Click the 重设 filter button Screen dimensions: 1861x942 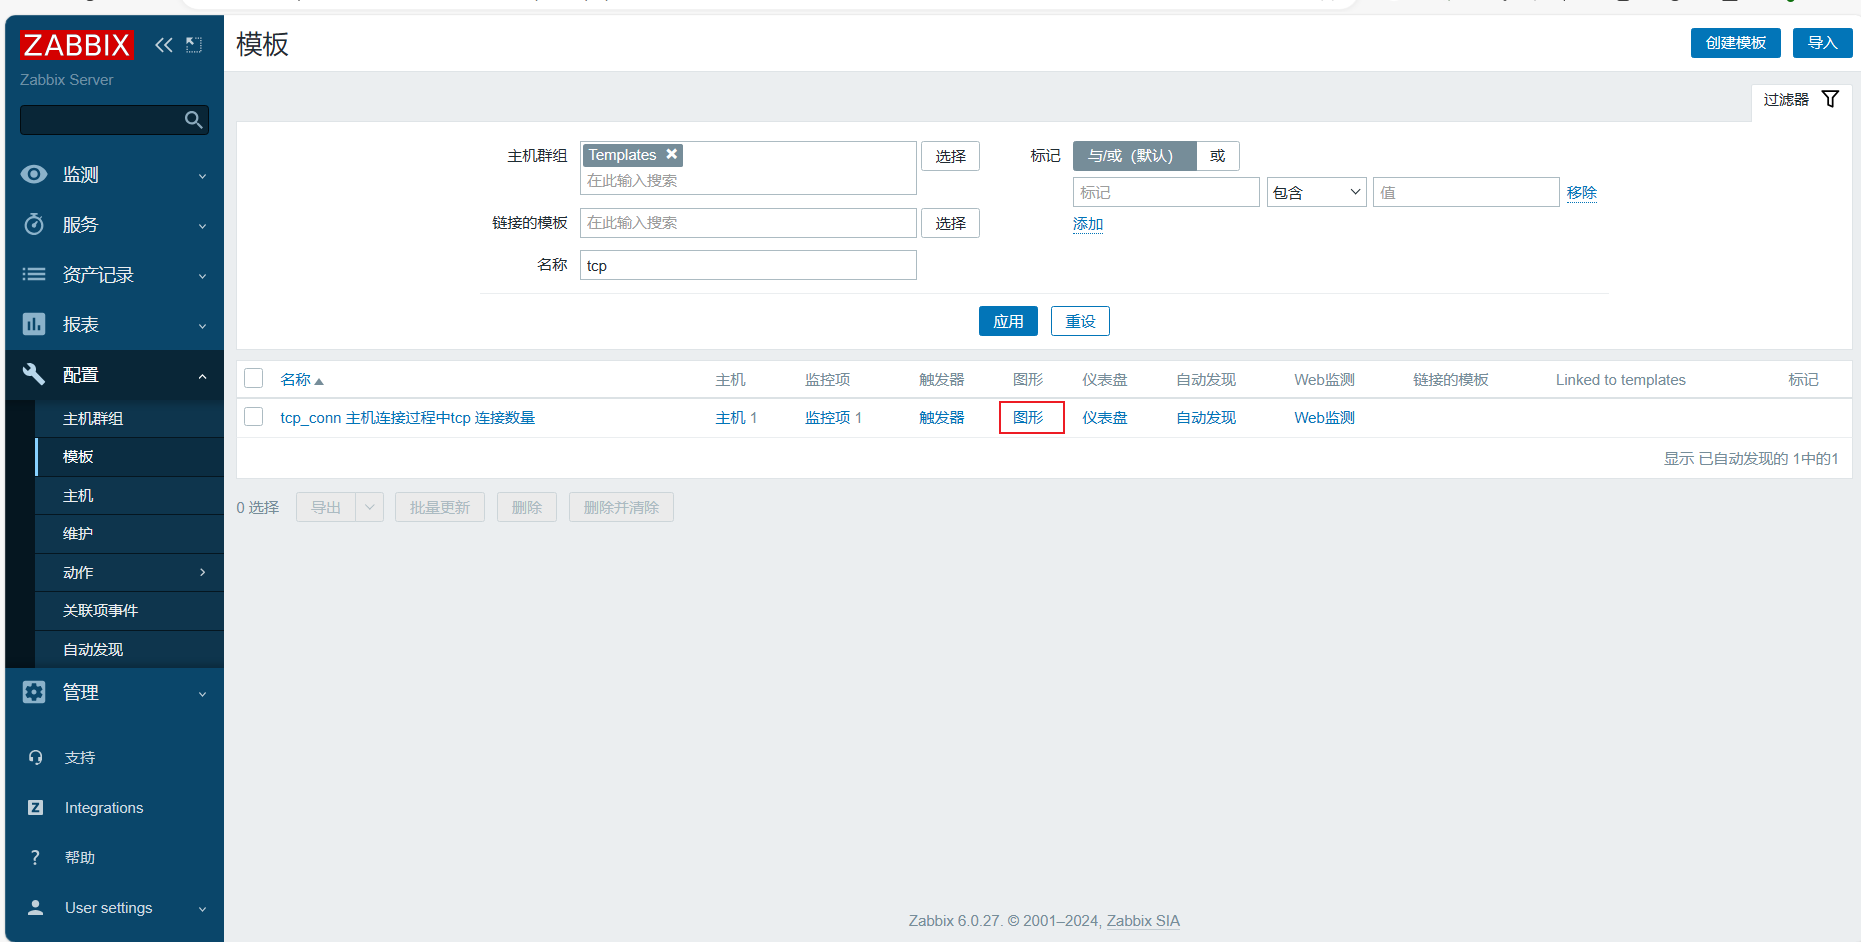(1080, 321)
